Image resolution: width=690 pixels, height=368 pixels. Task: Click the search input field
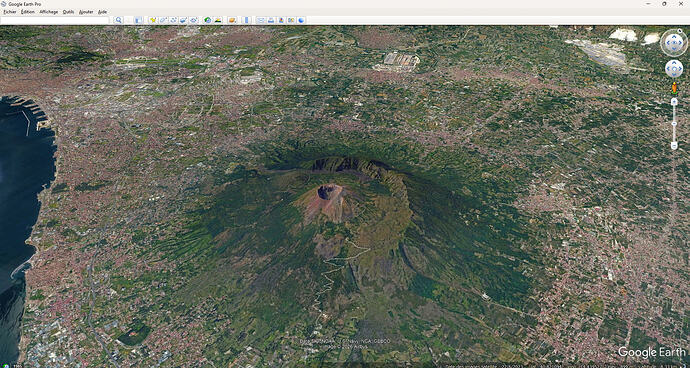[x=55, y=20]
